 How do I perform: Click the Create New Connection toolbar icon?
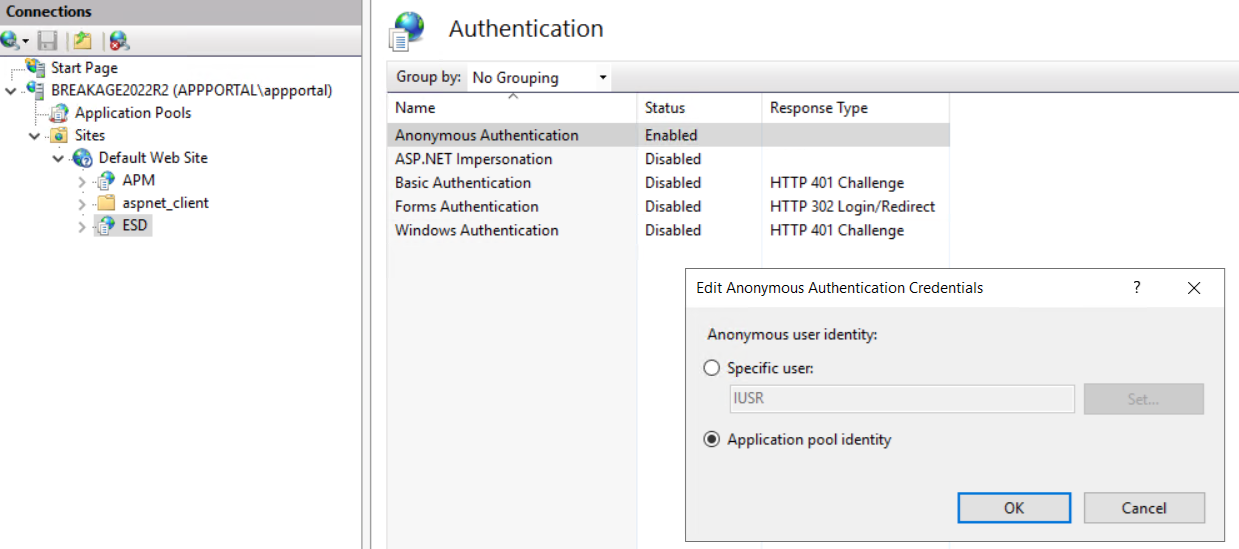click(11, 41)
